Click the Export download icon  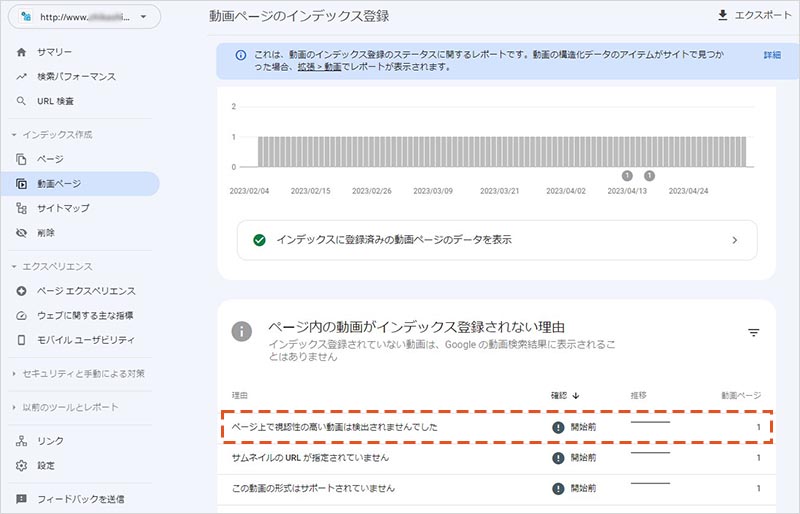[x=724, y=16]
